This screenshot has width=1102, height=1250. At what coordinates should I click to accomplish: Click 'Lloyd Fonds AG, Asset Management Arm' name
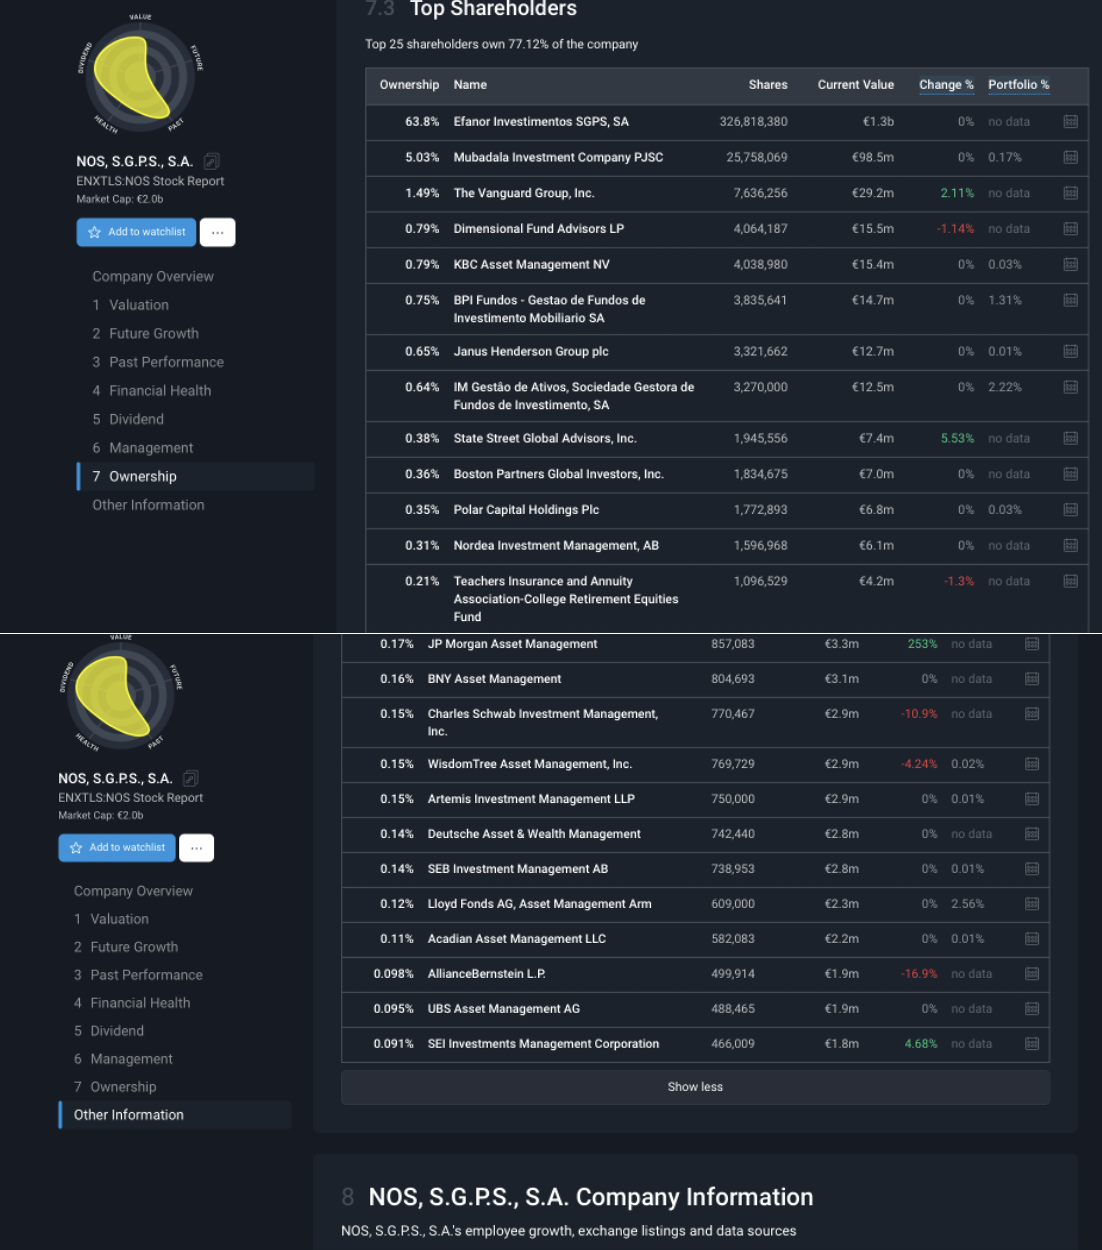(x=539, y=904)
